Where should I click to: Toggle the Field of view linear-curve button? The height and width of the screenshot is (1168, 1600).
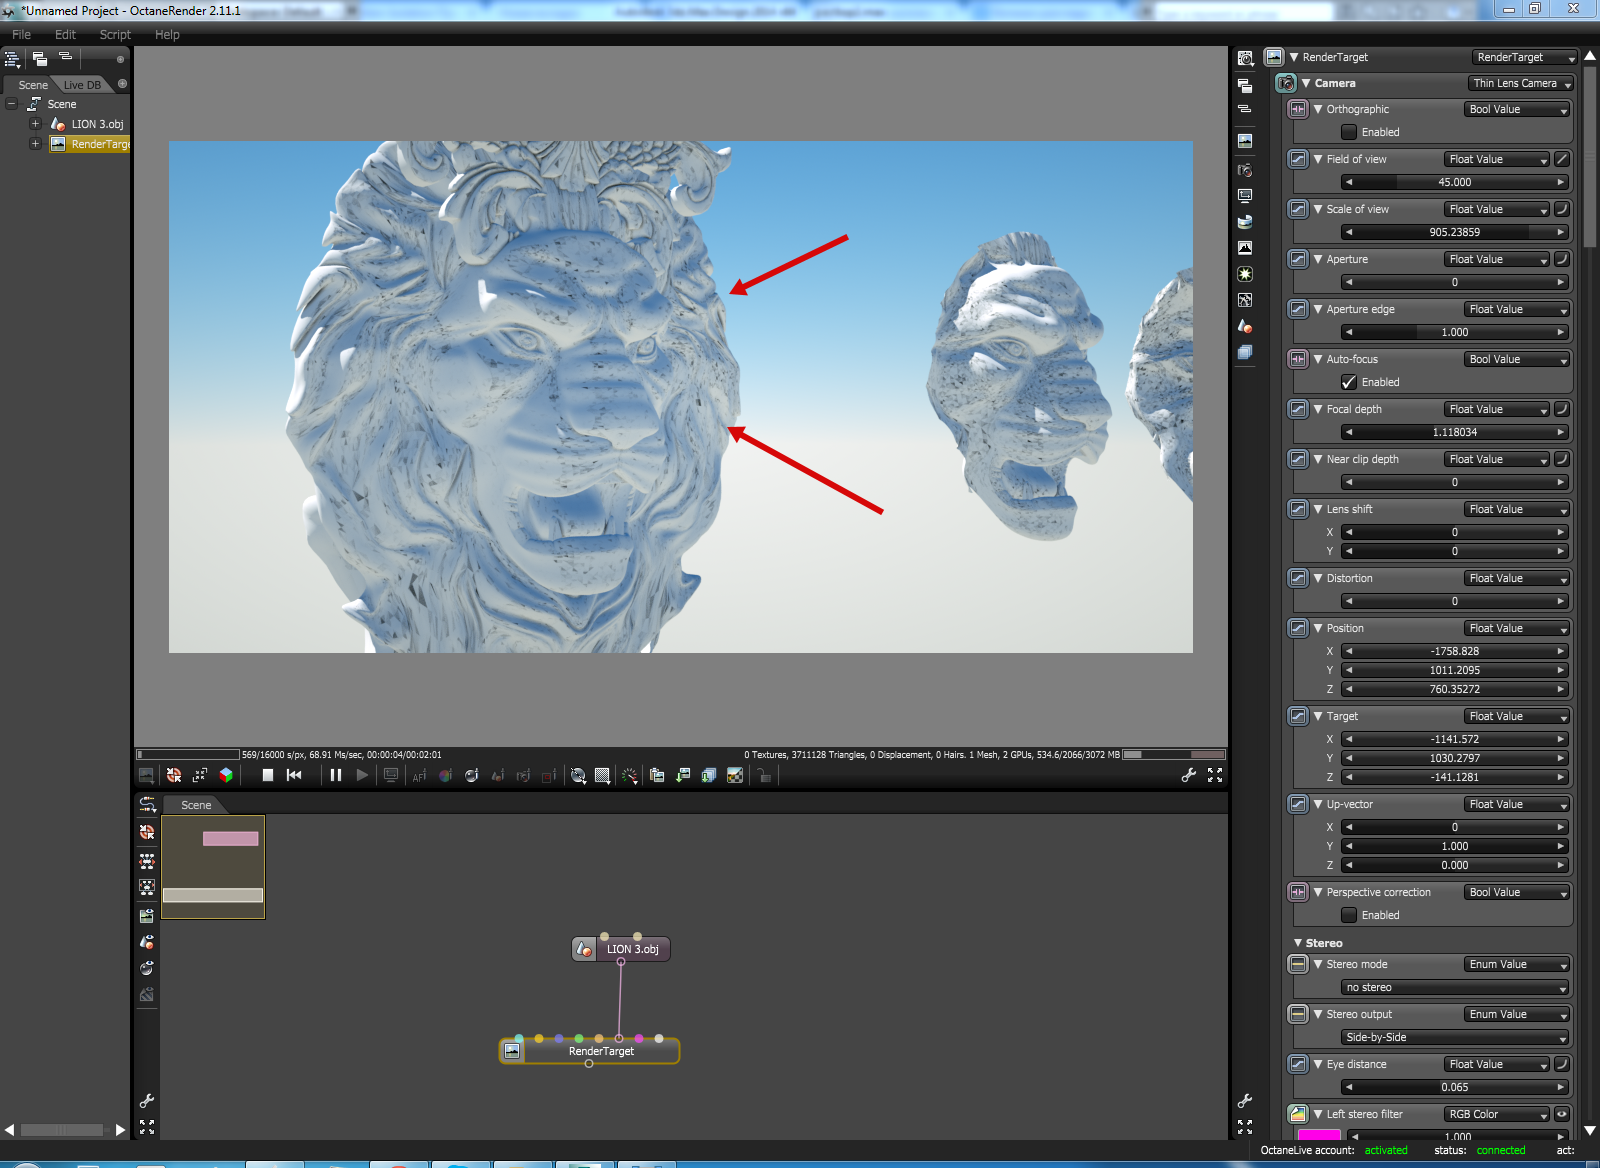[1562, 159]
